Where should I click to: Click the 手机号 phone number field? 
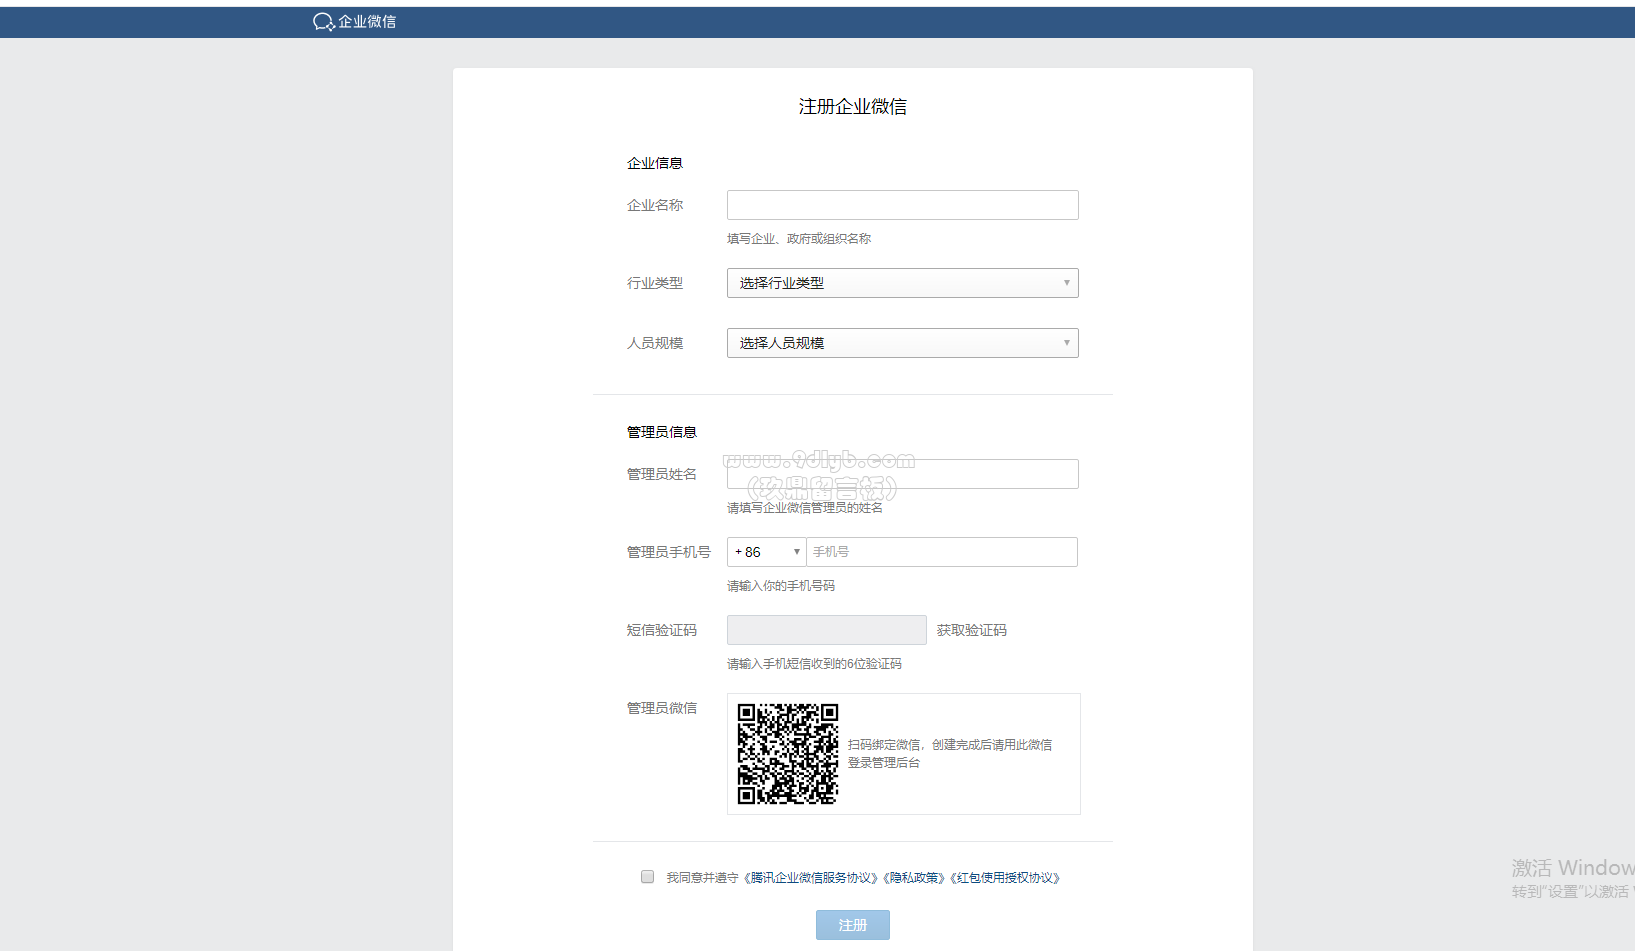click(942, 552)
